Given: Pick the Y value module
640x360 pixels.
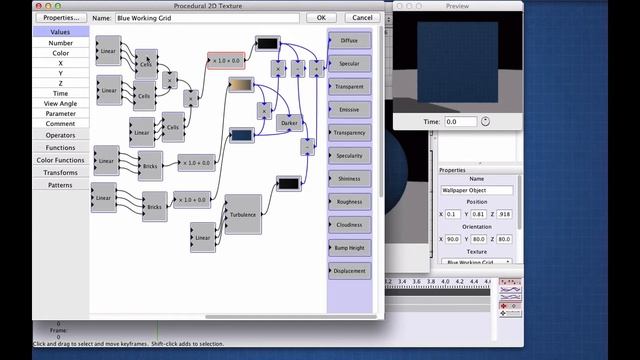Looking at the screenshot, I should click(x=60, y=73).
